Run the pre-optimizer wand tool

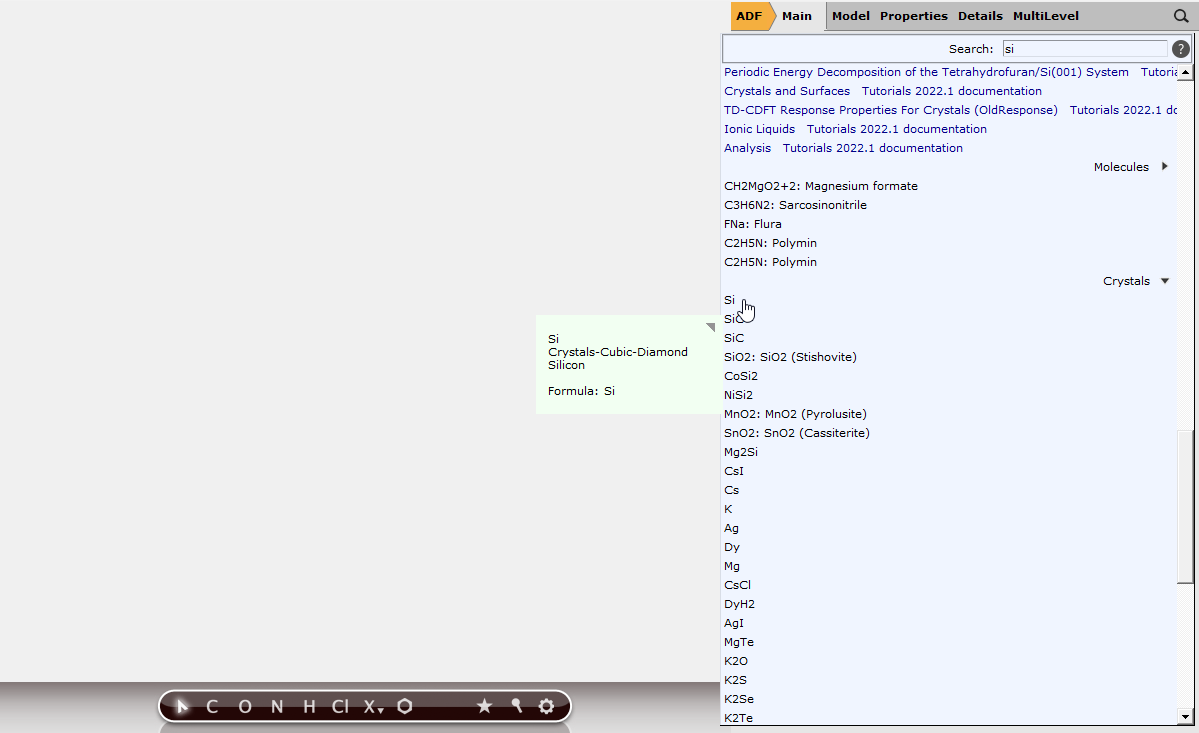click(515, 706)
